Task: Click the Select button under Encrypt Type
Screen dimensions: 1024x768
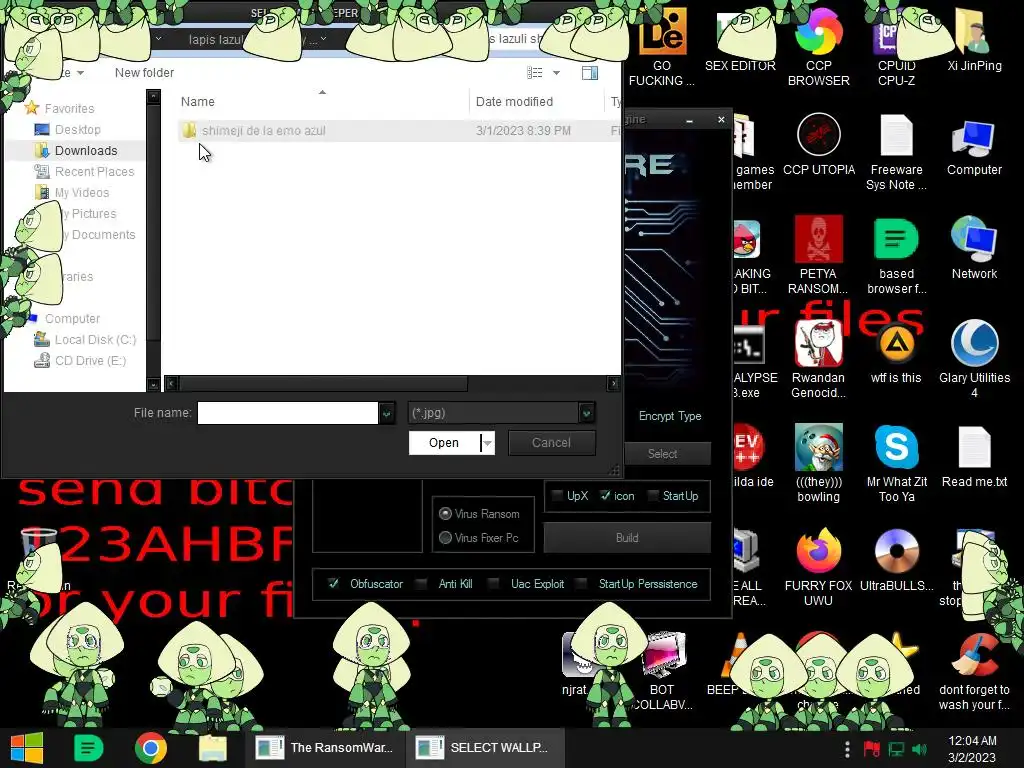Action: click(662, 453)
